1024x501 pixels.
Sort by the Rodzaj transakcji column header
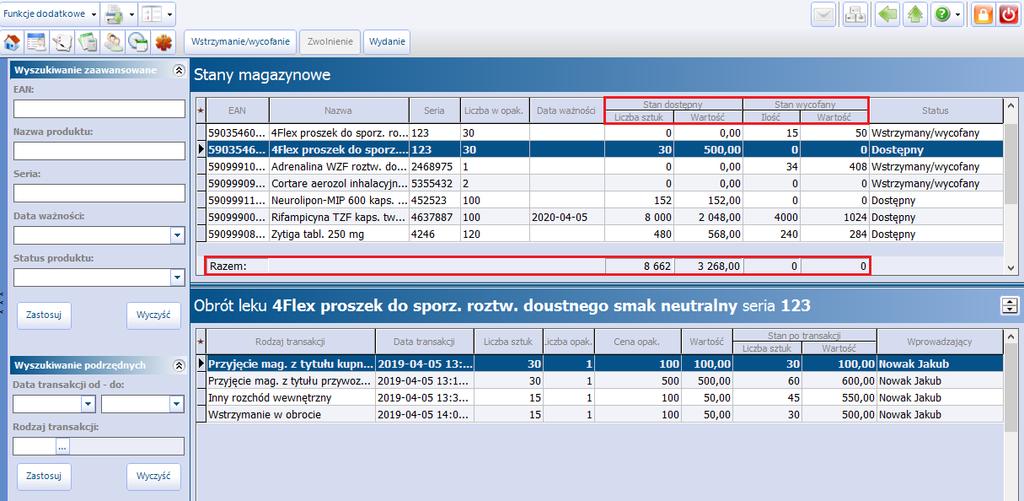click(291, 342)
